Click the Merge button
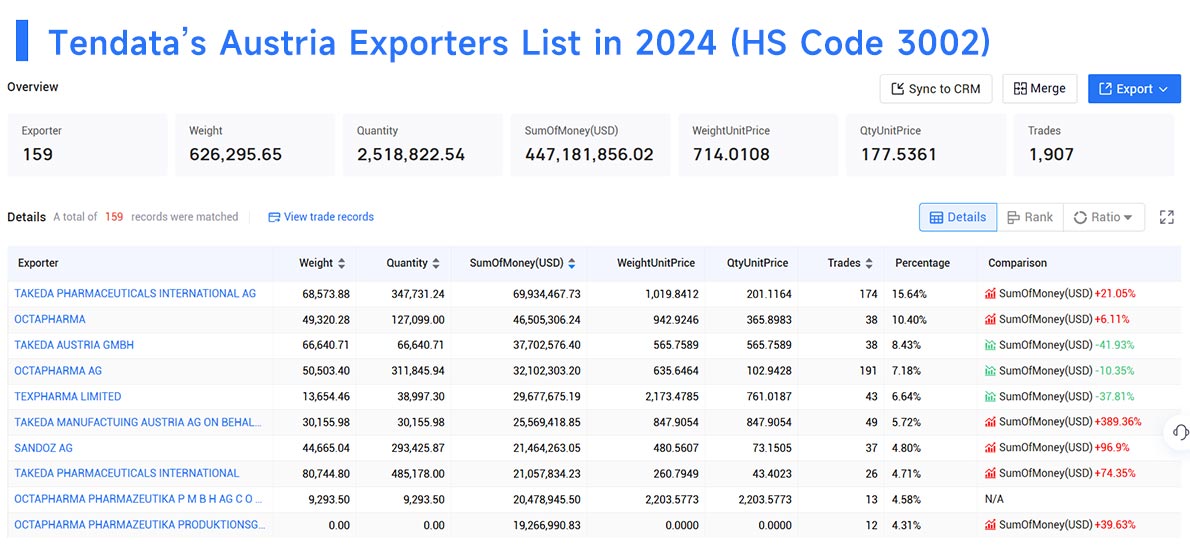The height and width of the screenshot is (547, 1190). (x=1039, y=89)
